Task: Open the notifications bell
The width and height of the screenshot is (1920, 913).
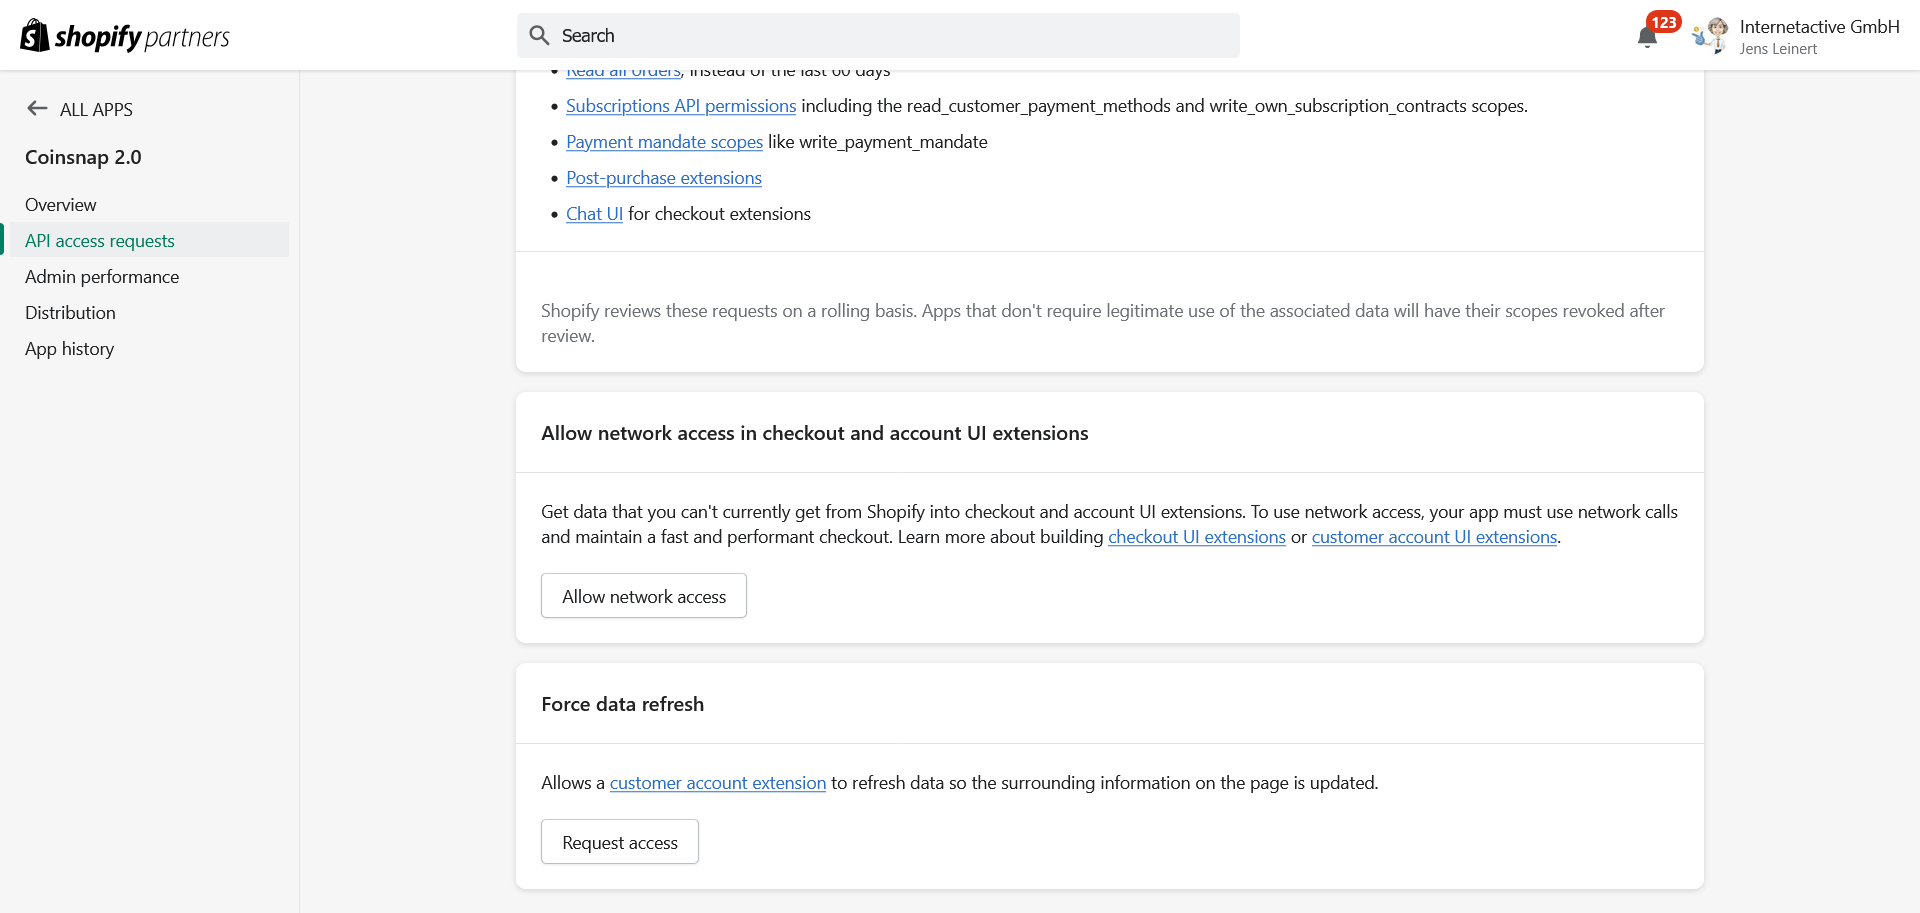Action: coord(1647,38)
